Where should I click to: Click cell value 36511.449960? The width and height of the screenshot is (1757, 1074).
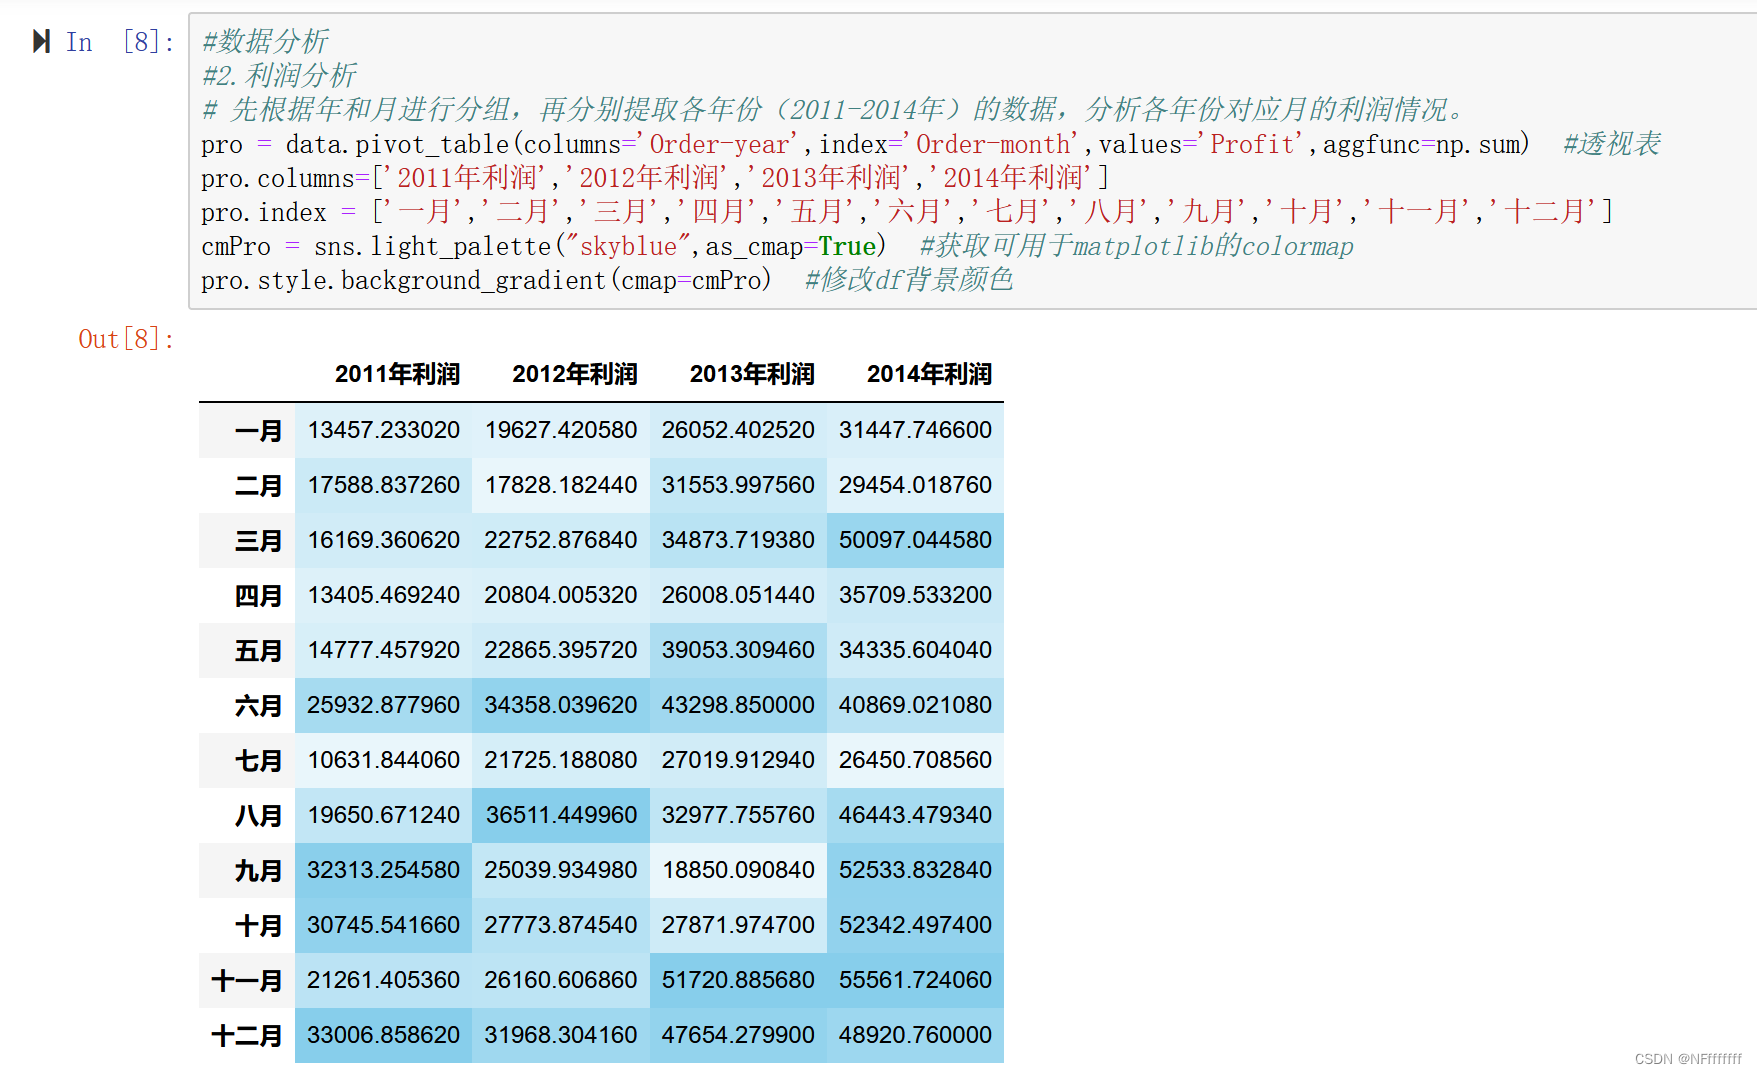[x=561, y=815]
